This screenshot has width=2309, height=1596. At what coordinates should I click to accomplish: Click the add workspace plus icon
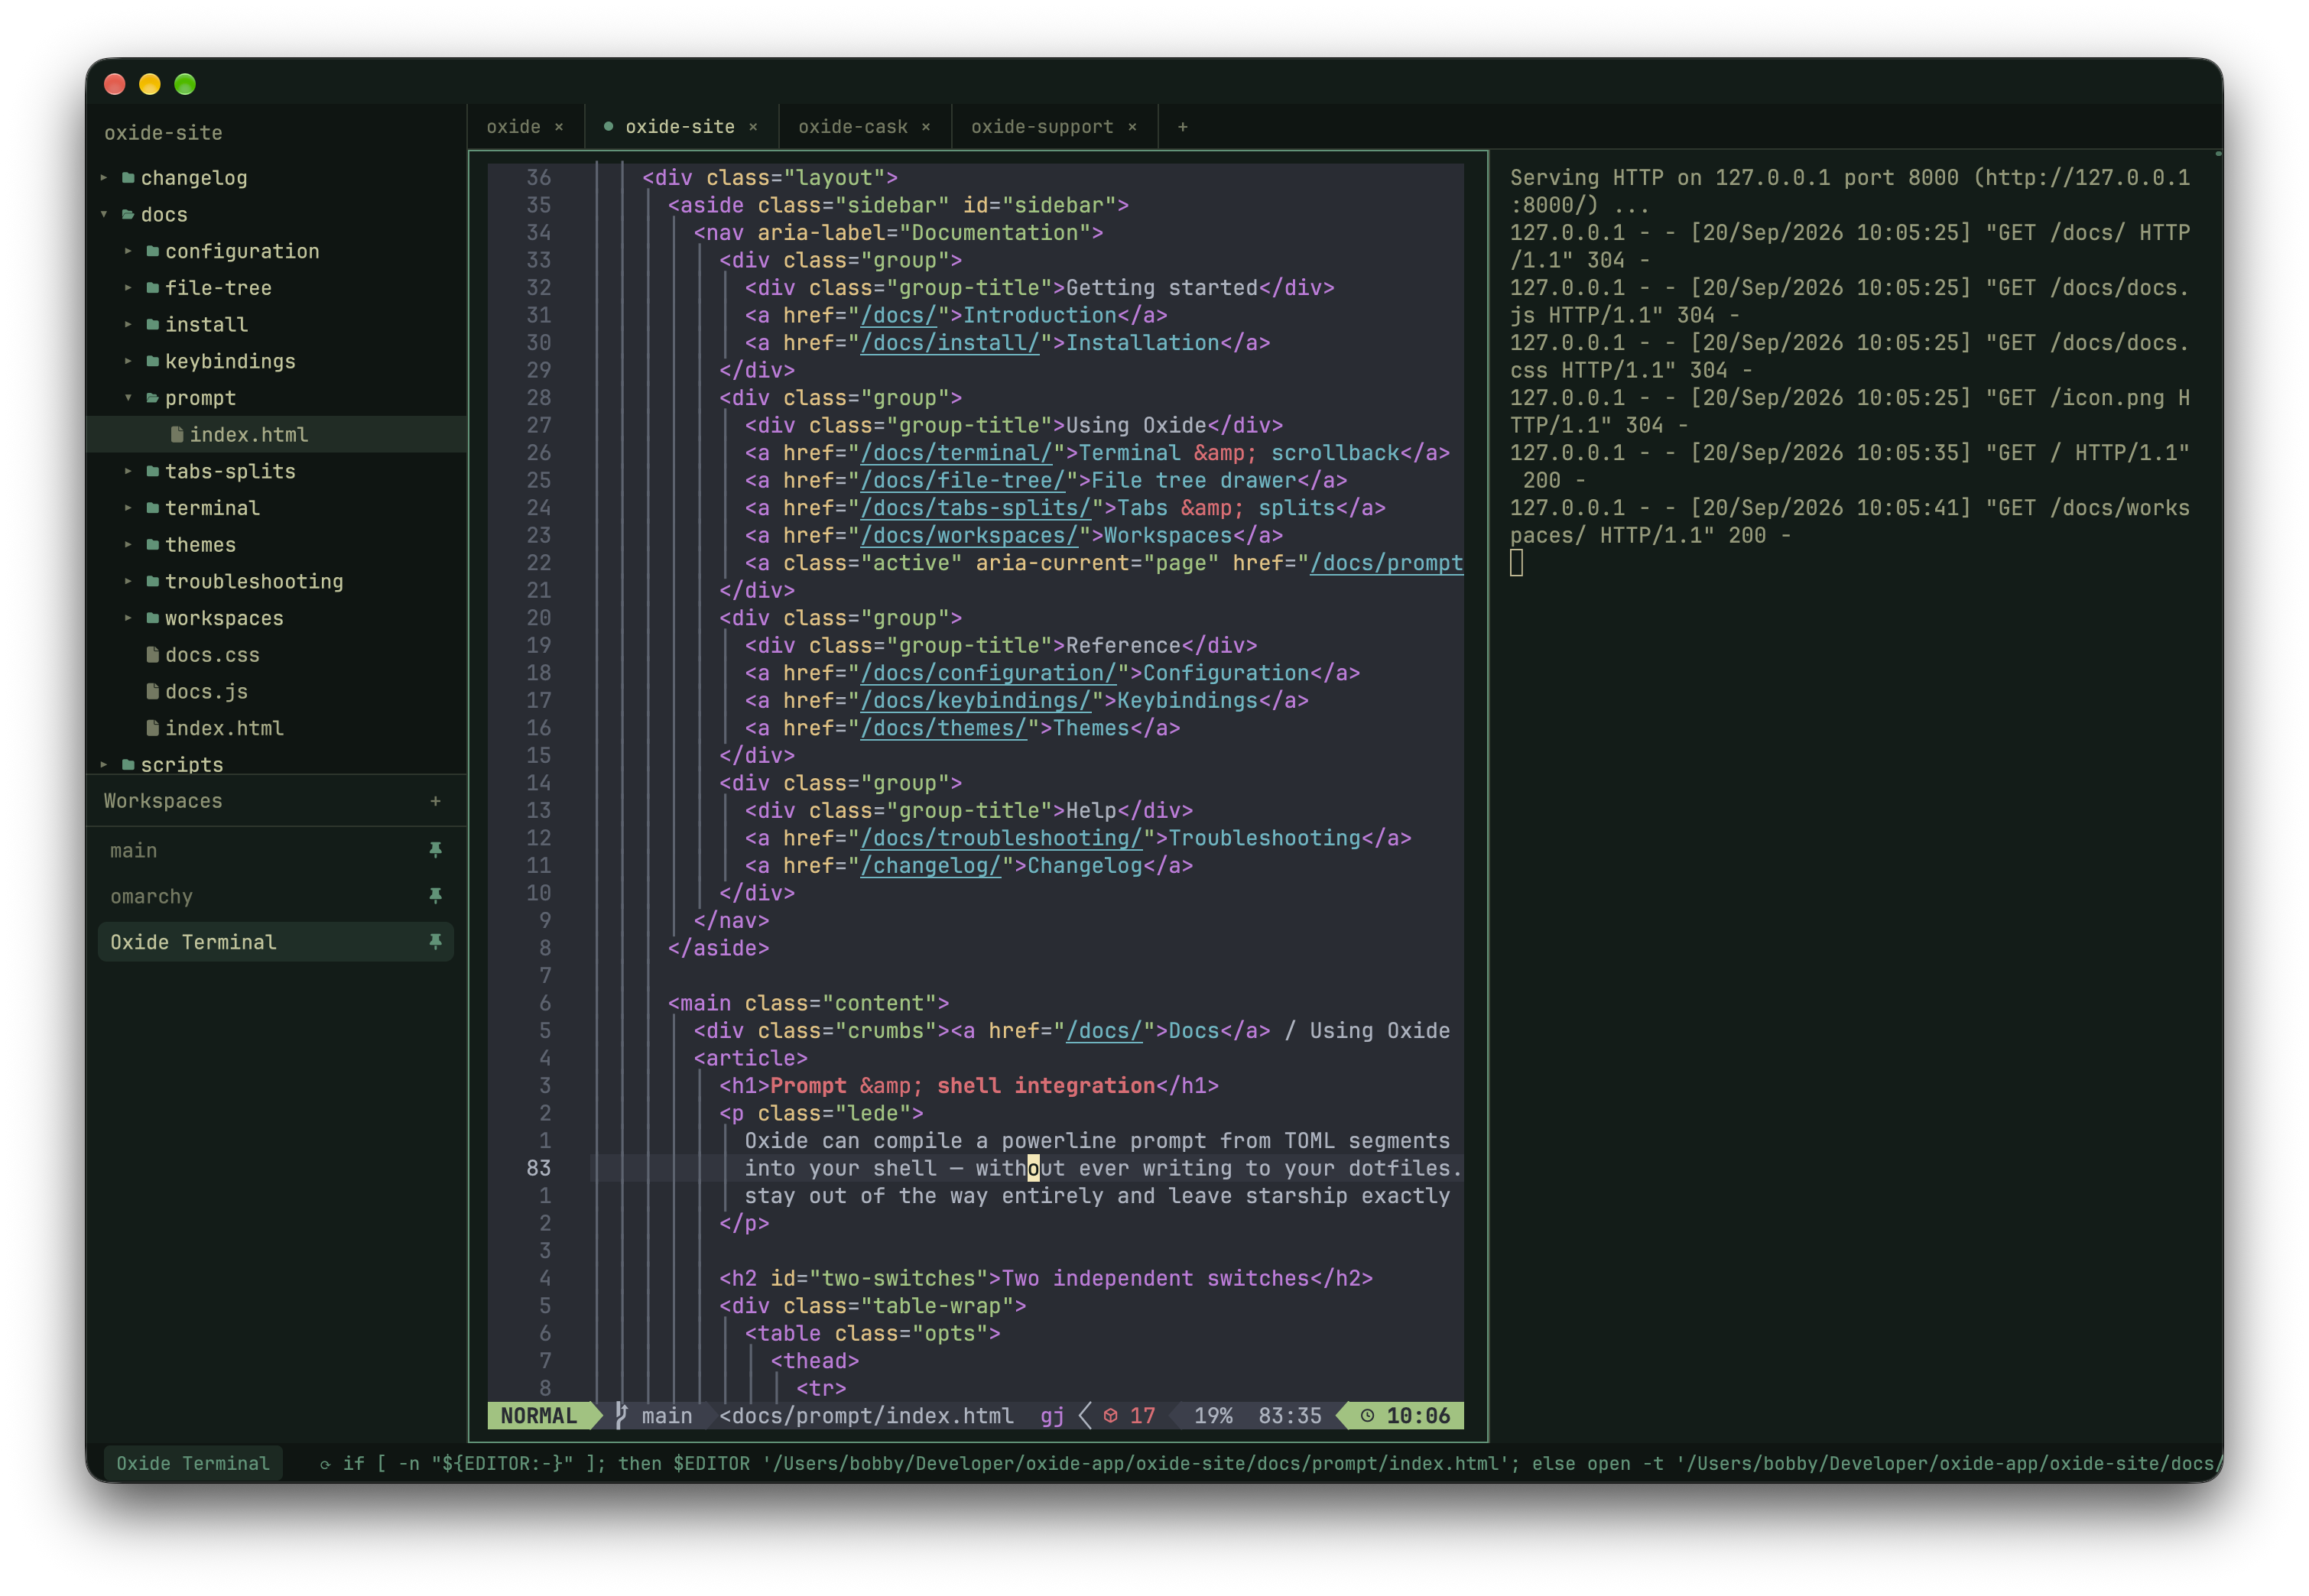click(435, 801)
